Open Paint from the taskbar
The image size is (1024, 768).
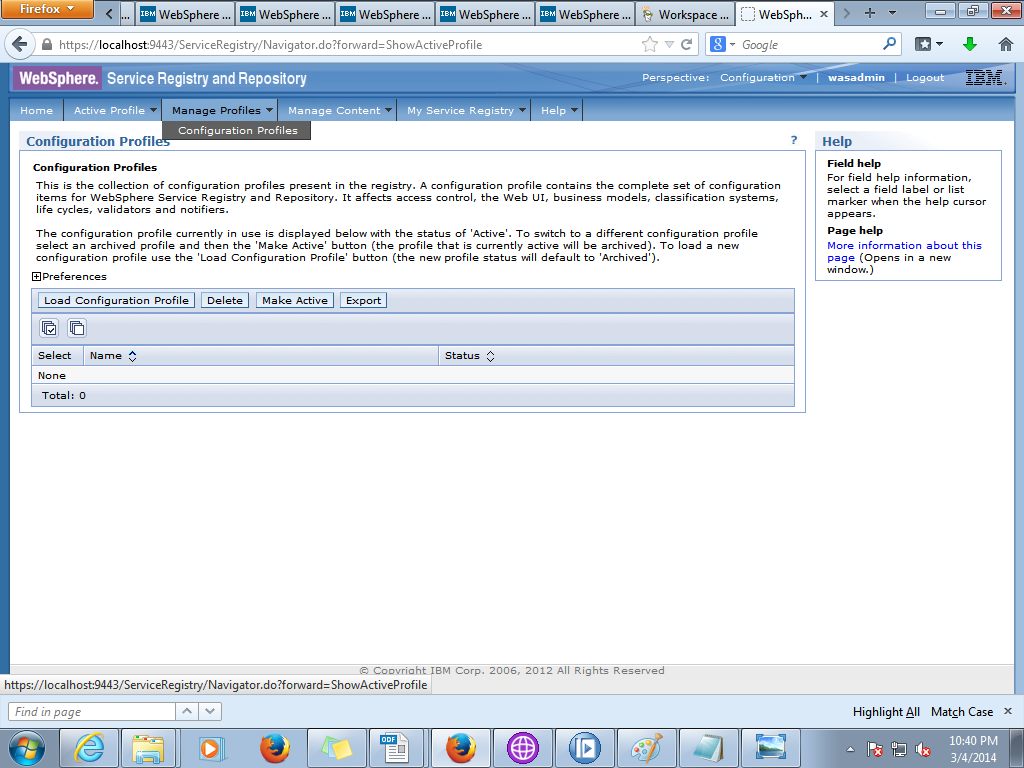[x=647, y=748]
